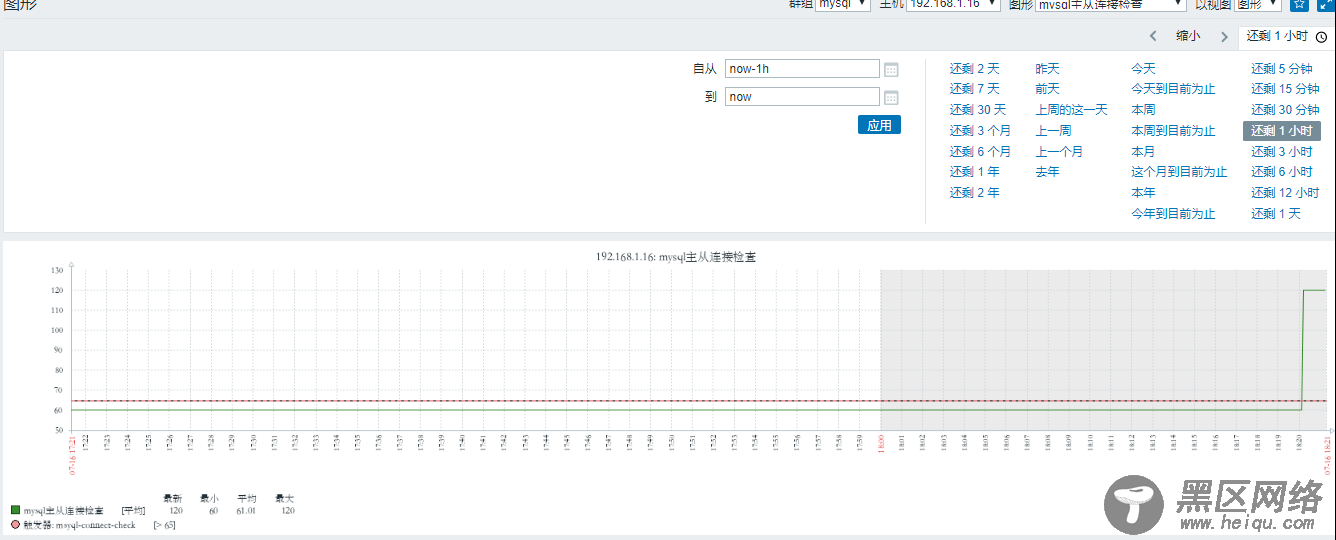
Task: Open calendar picker for 到 field
Action: click(x=891, y=98)
